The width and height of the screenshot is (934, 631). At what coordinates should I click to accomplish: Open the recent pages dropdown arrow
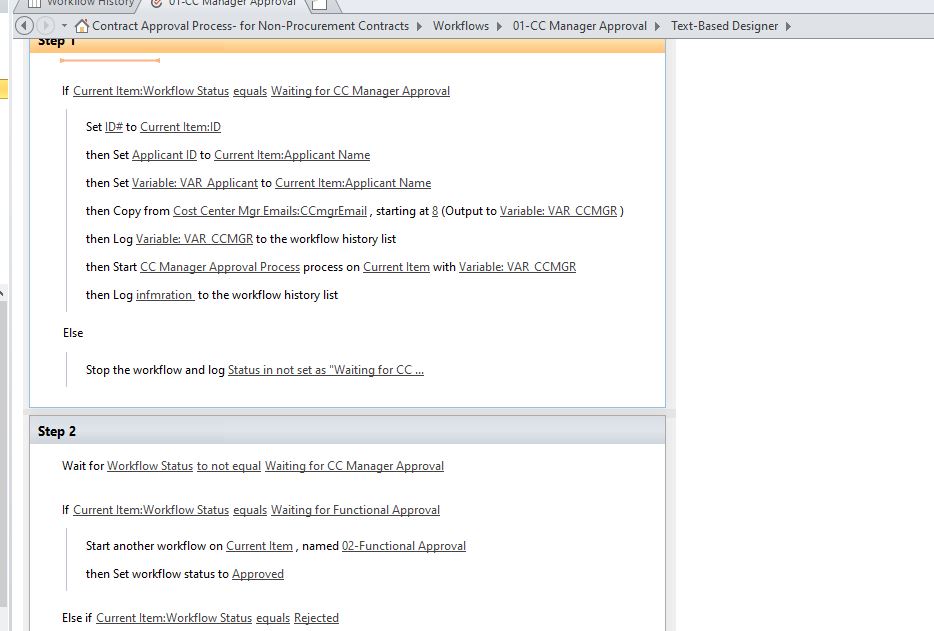(x=64, y=26)
